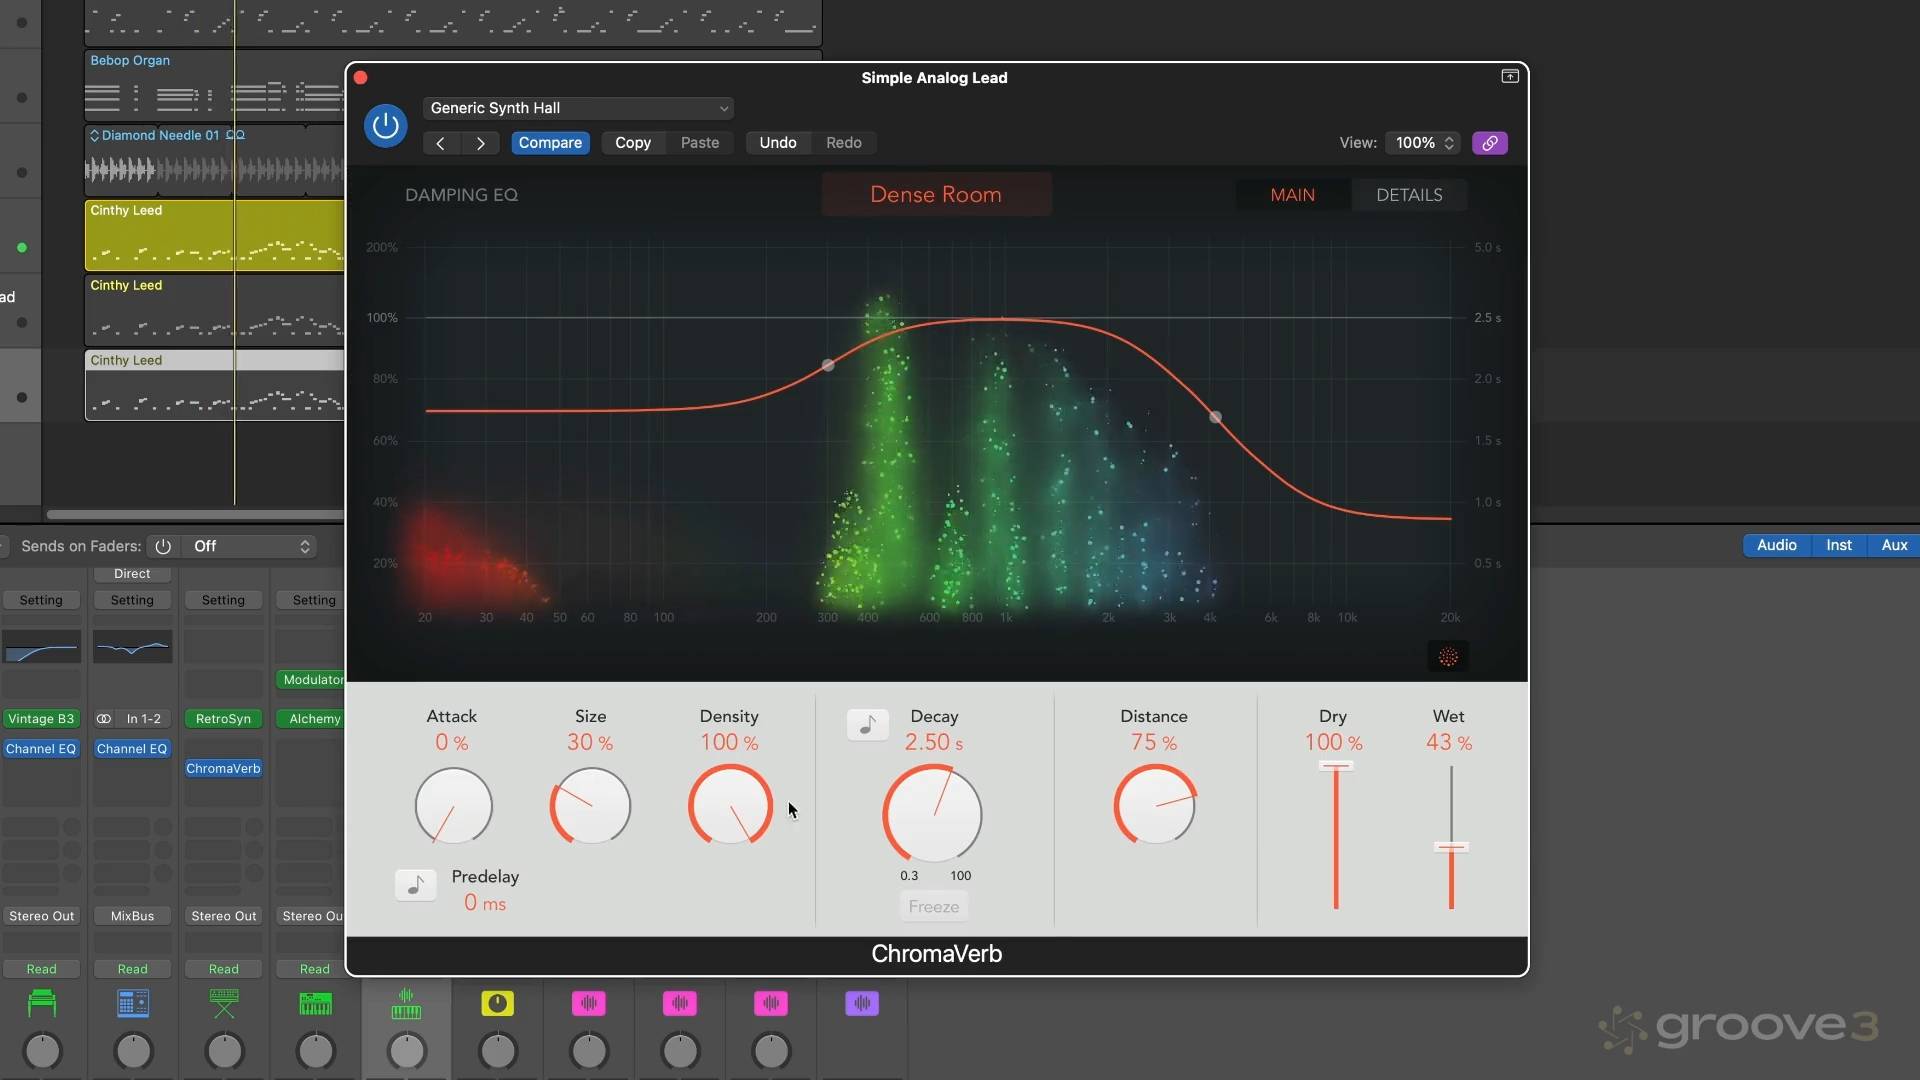Toggle the red visualization icon below the EQ graph
This screenshot has height=1080, width=1920.
[1447, 657]
